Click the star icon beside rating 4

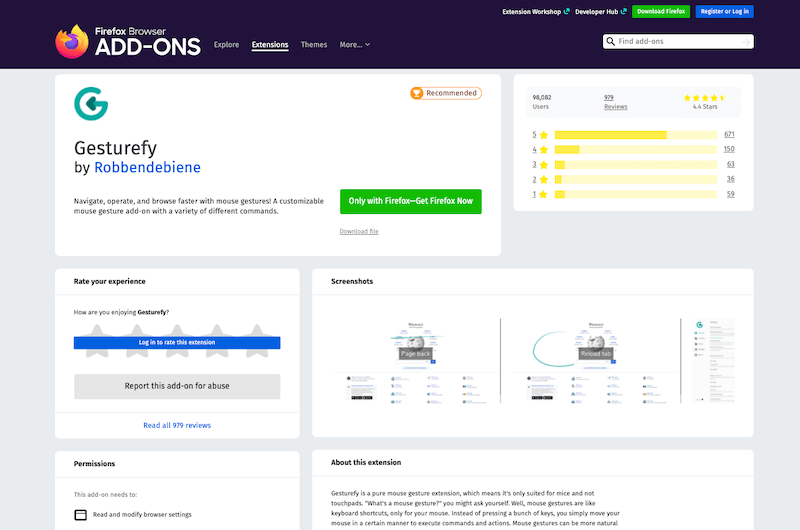(x=544, y=149)
